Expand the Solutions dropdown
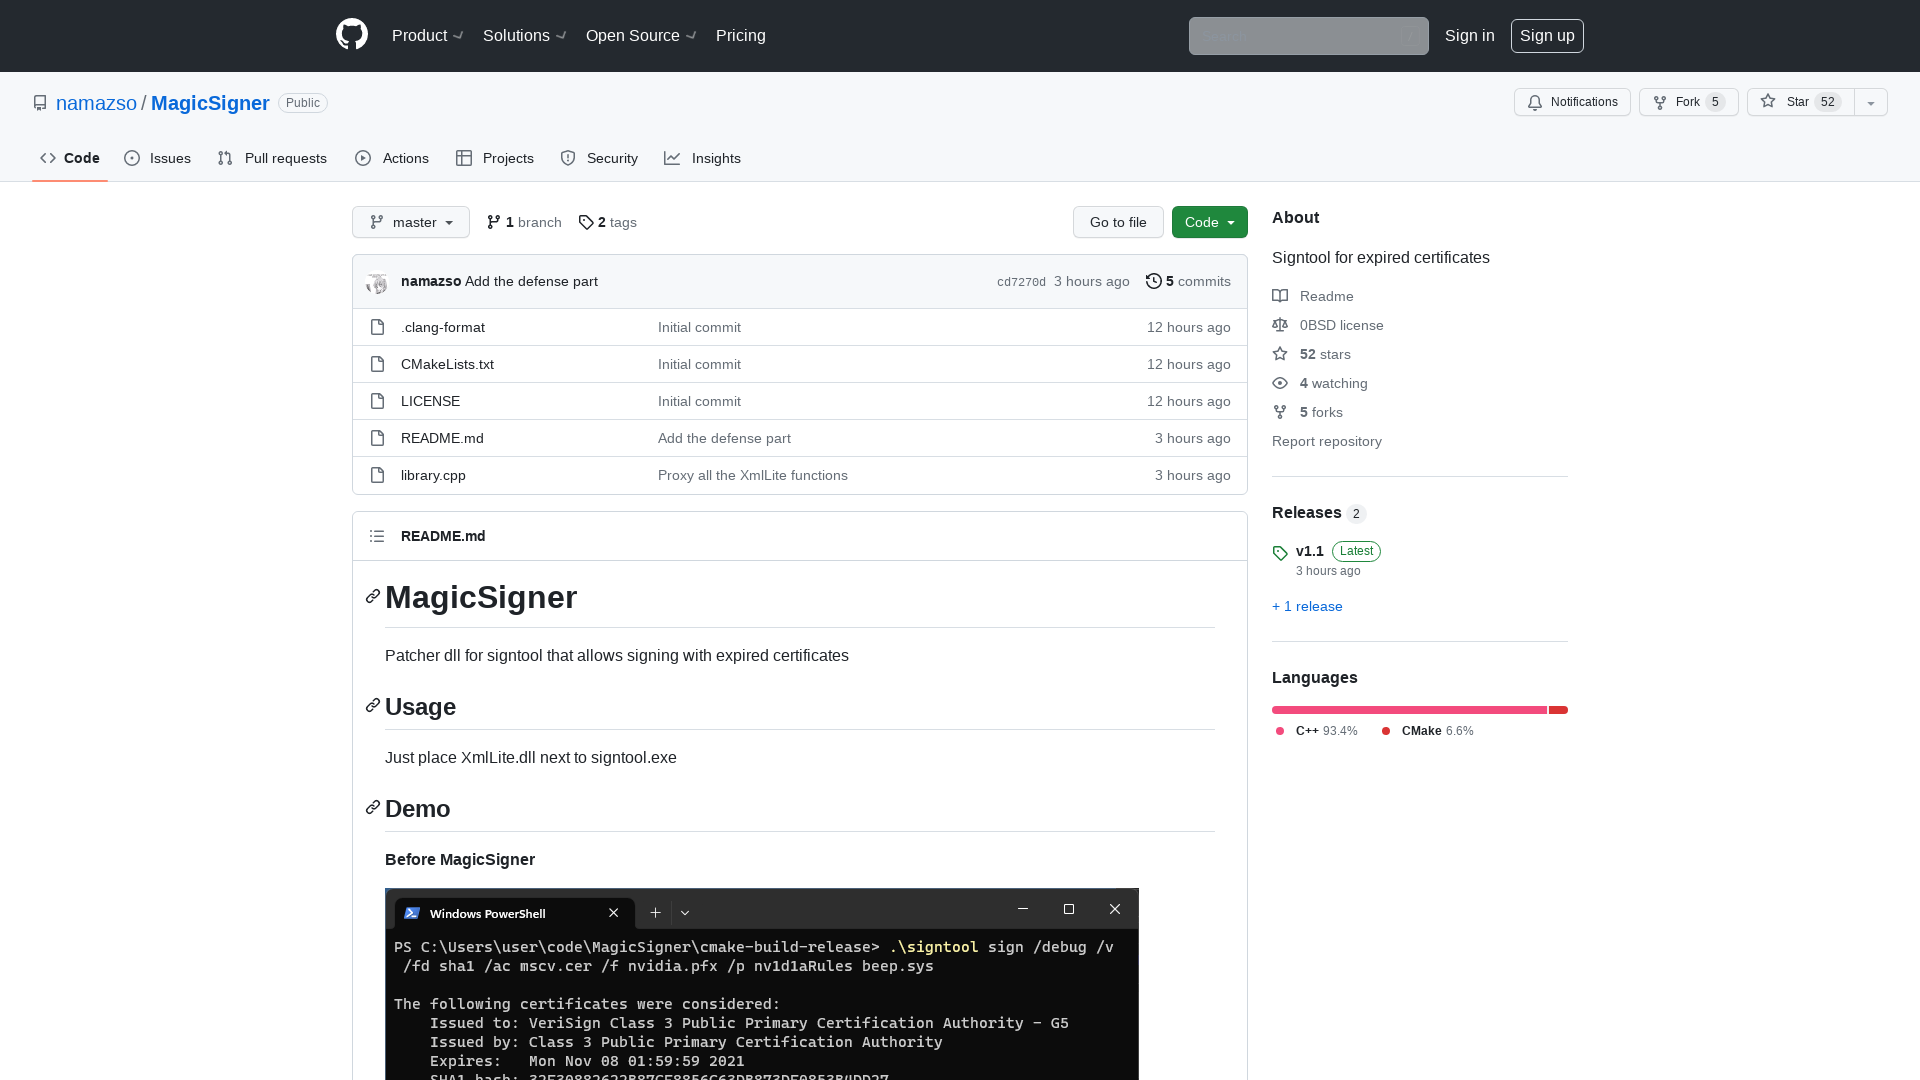1920x1080 pixels. pos(525,36)
